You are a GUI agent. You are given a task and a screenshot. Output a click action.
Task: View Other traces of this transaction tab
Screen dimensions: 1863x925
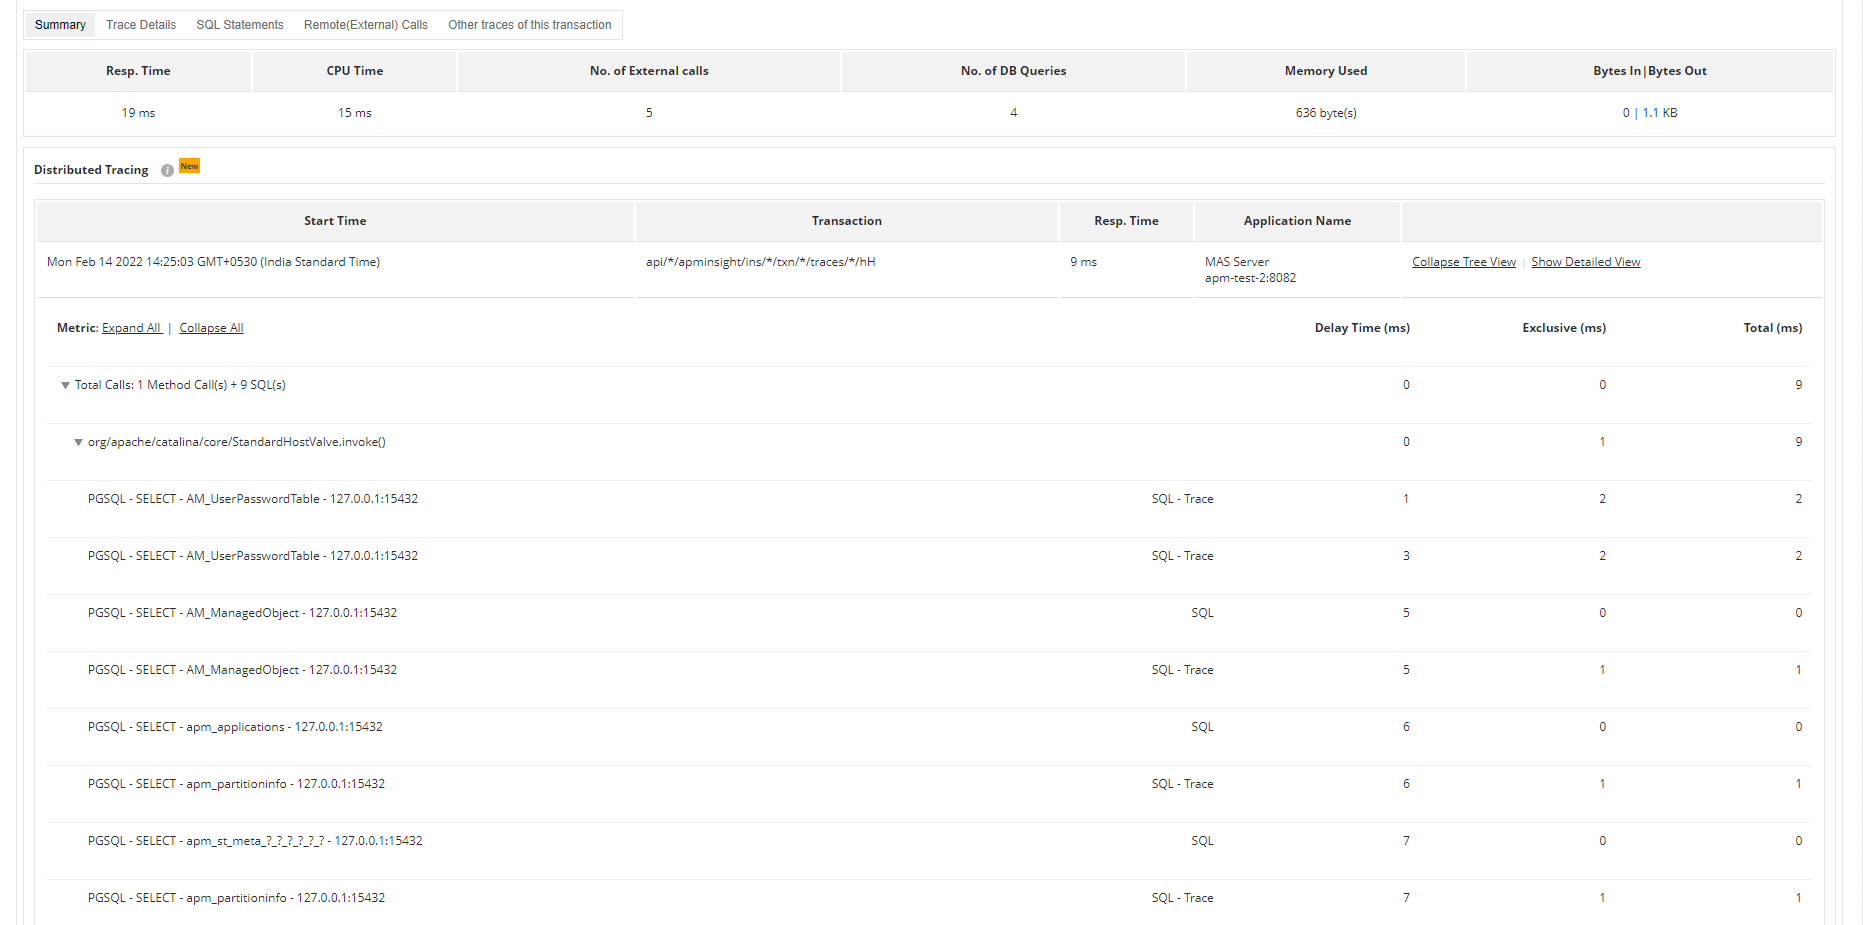click(x=530, y=25)
